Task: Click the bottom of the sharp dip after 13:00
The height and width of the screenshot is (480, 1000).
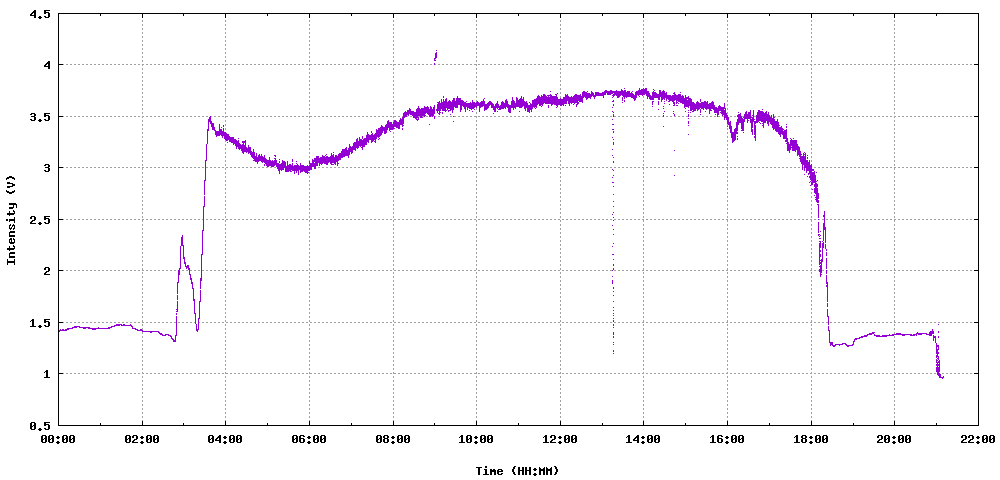Action: pyautogui.click(x=614, y=351)
